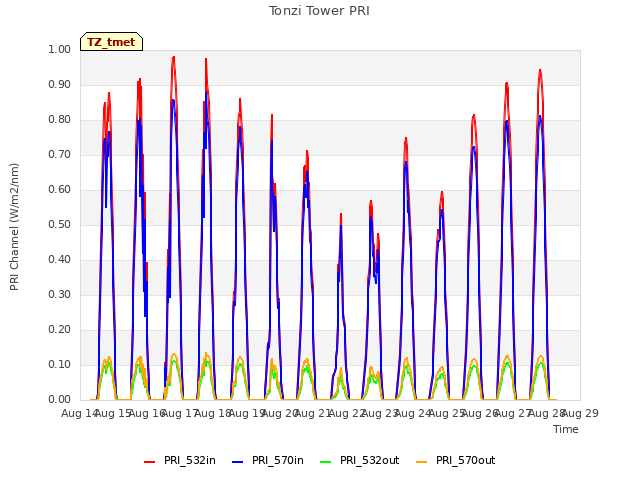This screenshot has height=480, width=640.
Task: Click the 0.70 y-axis tick label
Action: point(60,154)
